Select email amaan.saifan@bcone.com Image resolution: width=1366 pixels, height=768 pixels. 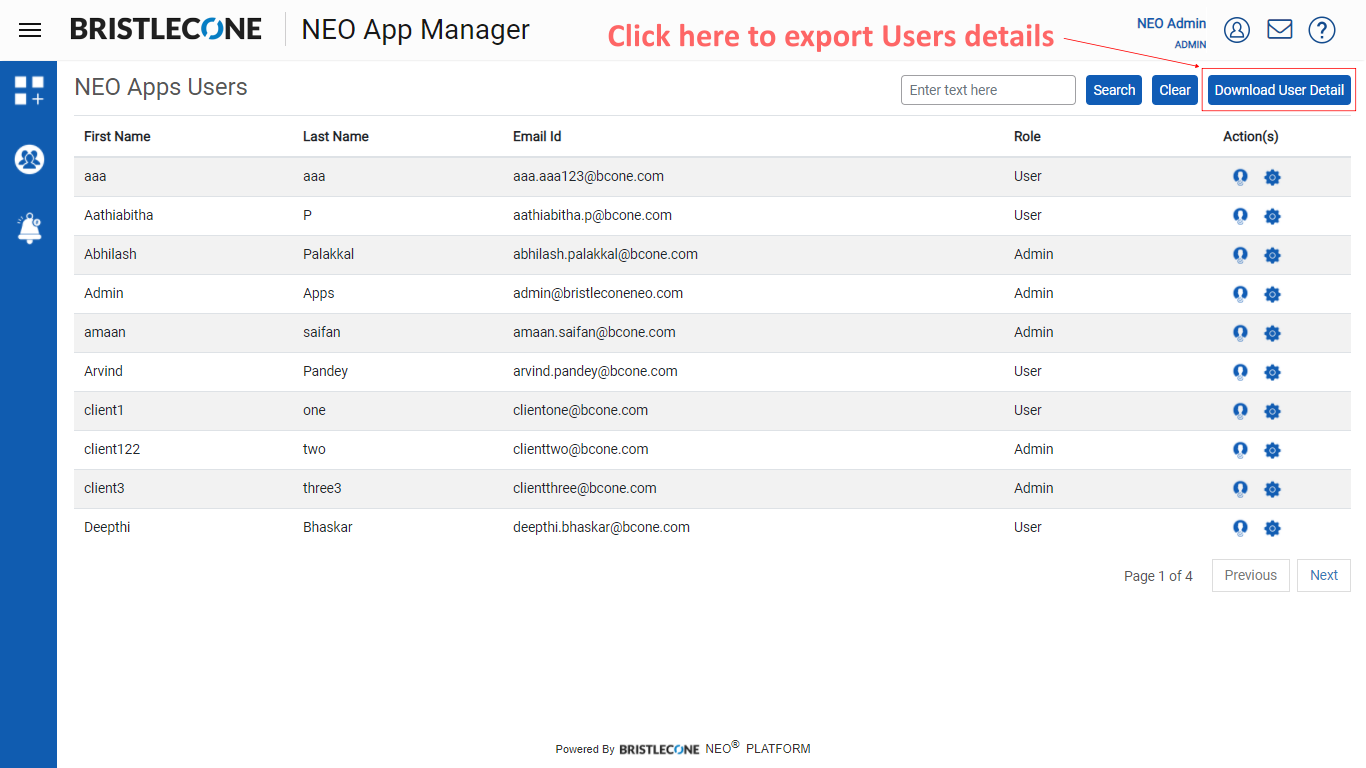pos(594,332)
